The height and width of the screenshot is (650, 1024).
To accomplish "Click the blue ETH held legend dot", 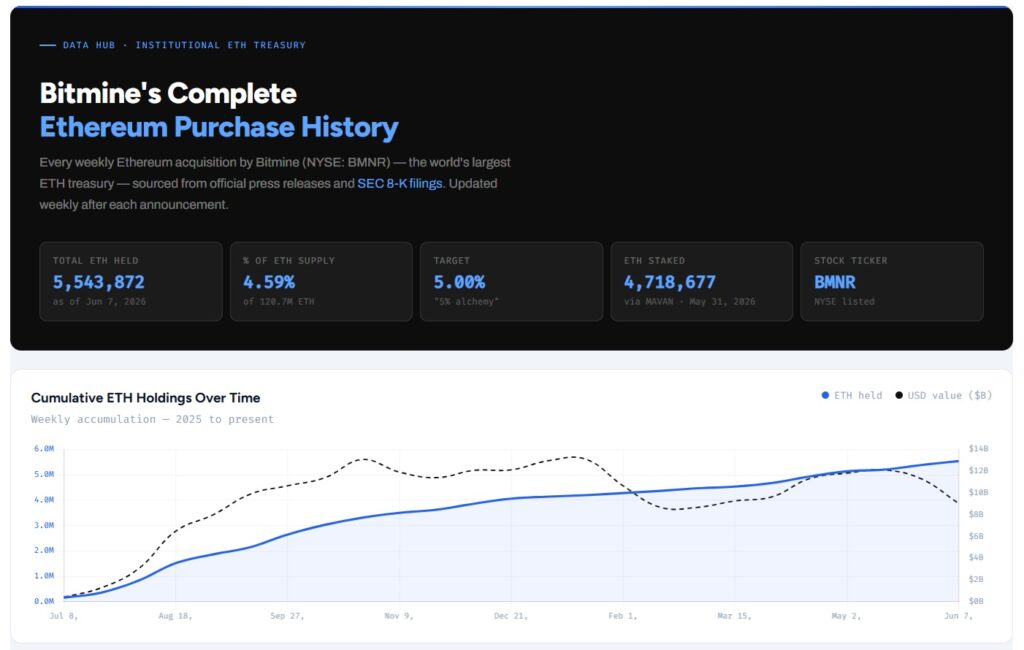I will pyautogui.click(x=825, y=395).
